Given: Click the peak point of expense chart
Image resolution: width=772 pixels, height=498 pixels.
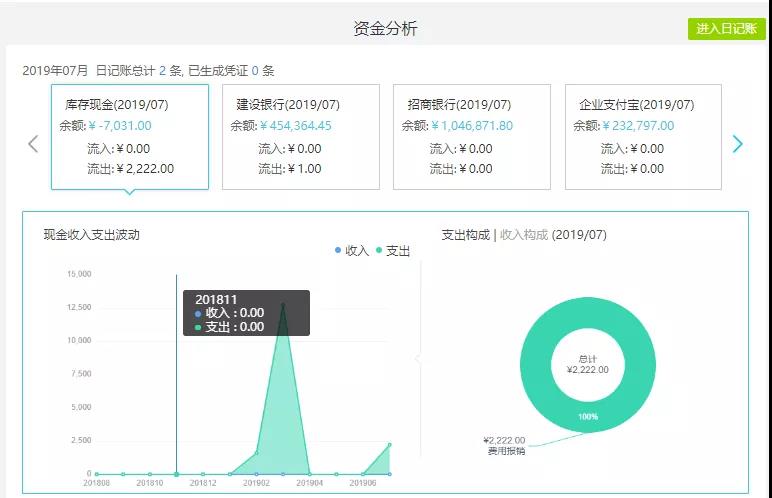Looking at the screenshot, I should coord(283,305).
